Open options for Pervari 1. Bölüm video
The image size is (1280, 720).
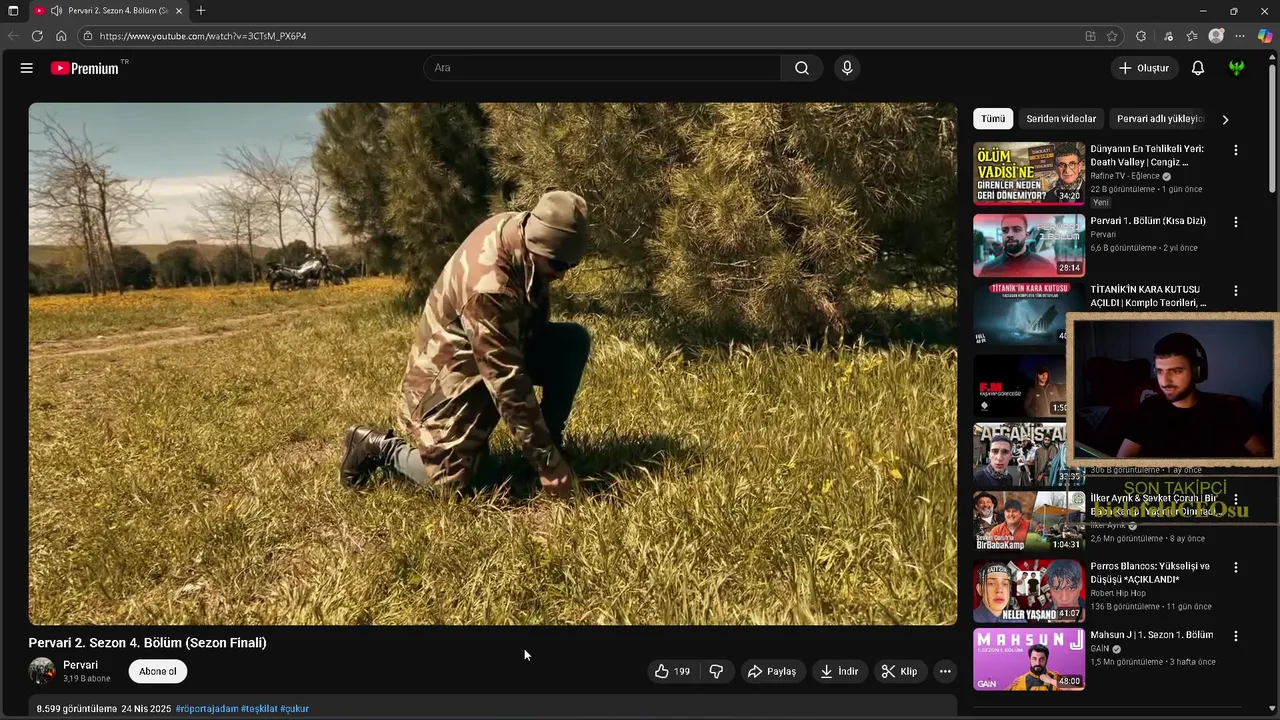(1236, 222)
